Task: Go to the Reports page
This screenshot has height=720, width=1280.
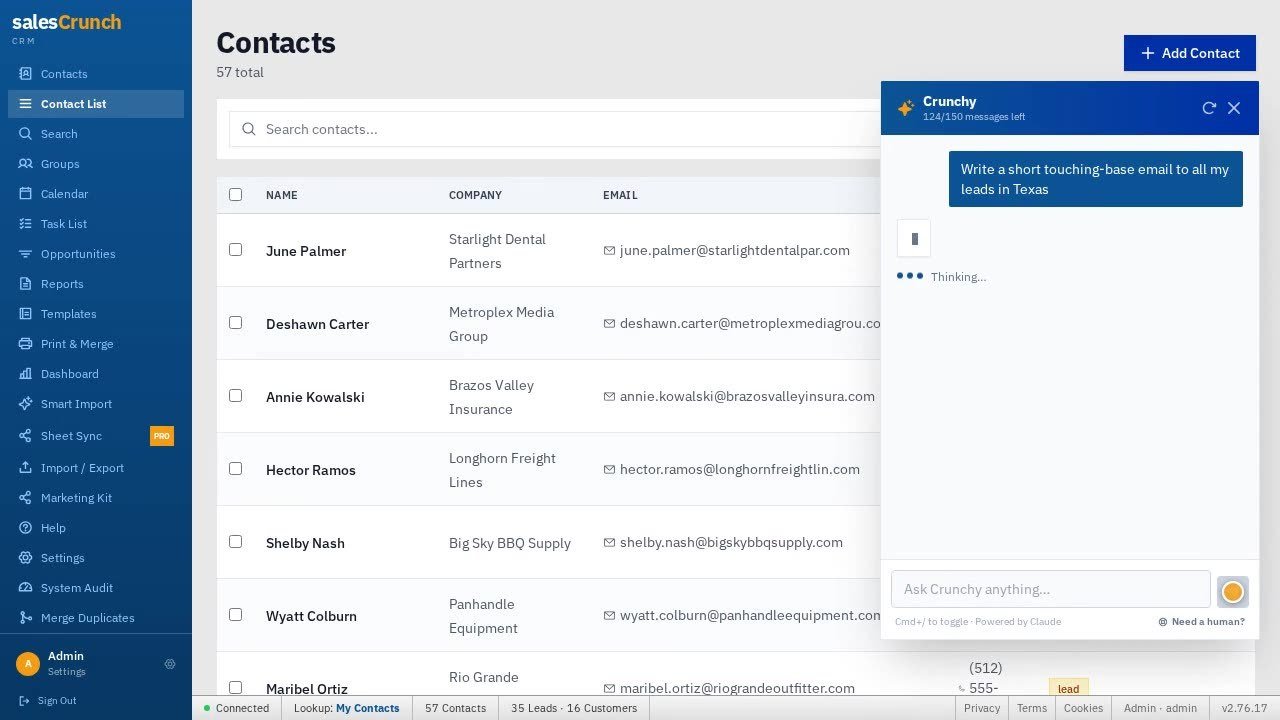Action: (x=96, y=284)
